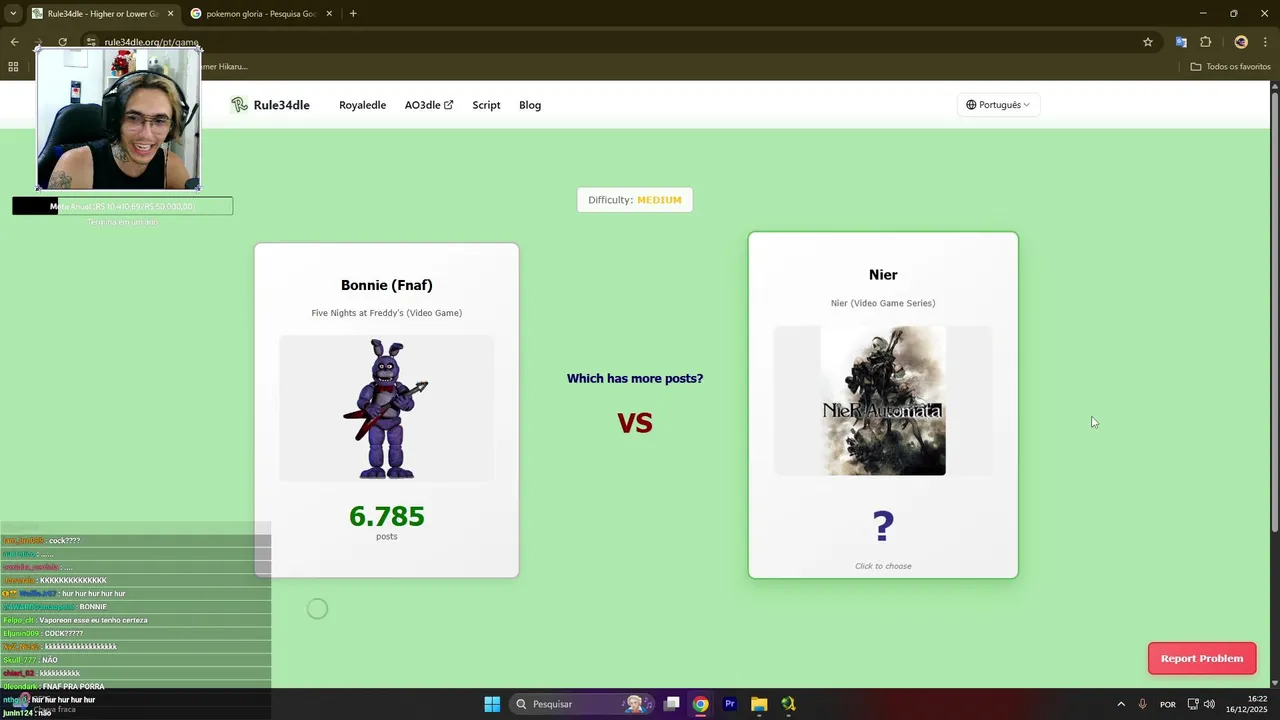Click the Bonnie character image
Viewport: 1280px width, 720px height.
[x=386, y=408]
